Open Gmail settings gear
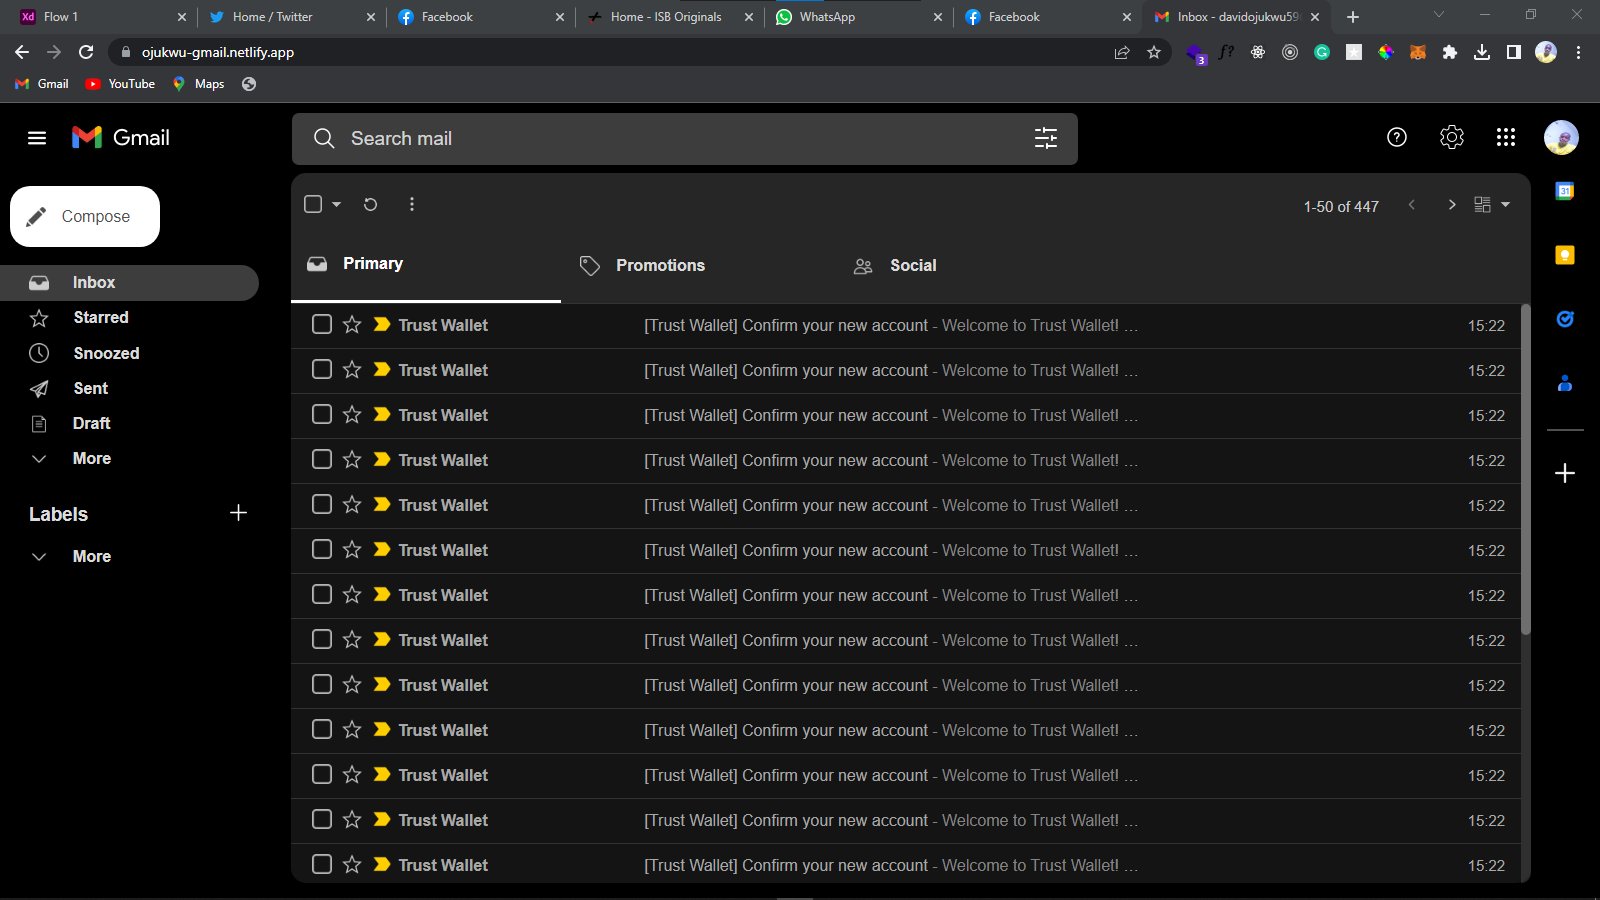The image size is (1600, 900). coord(1452,137)
